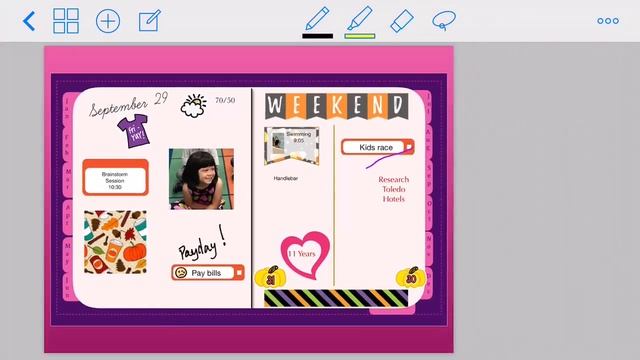640x360 pixels.
Task: Select the Eraser tool
Action: (402, 21)
